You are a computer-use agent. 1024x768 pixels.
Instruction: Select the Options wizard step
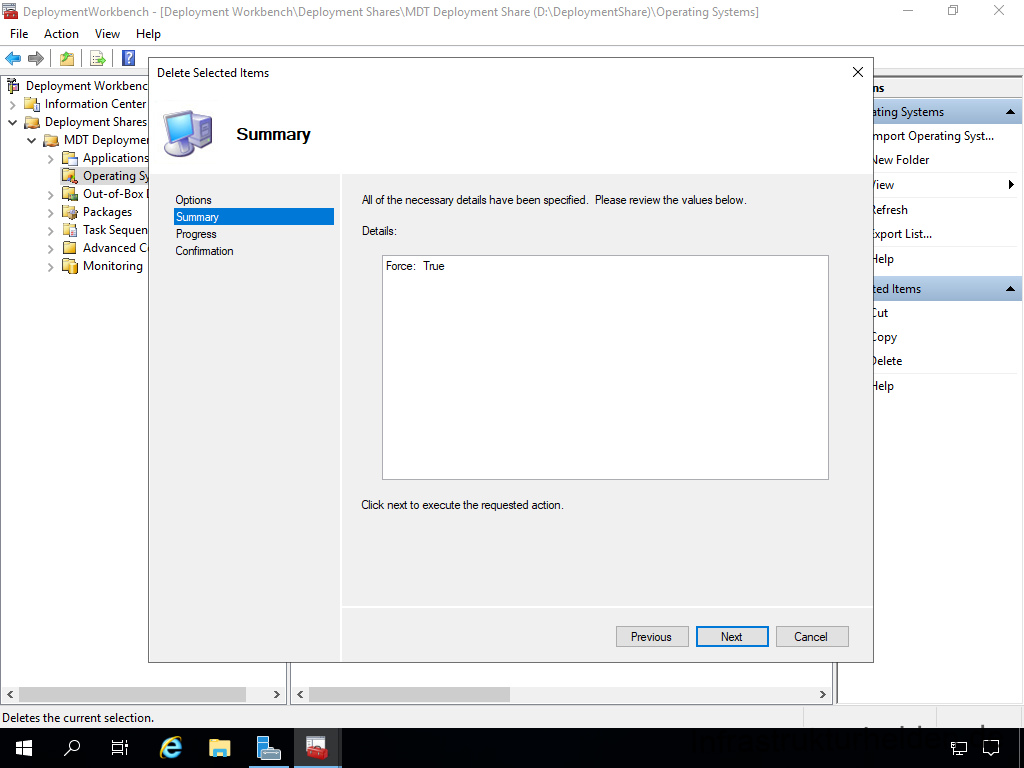(x=193, y=200)
